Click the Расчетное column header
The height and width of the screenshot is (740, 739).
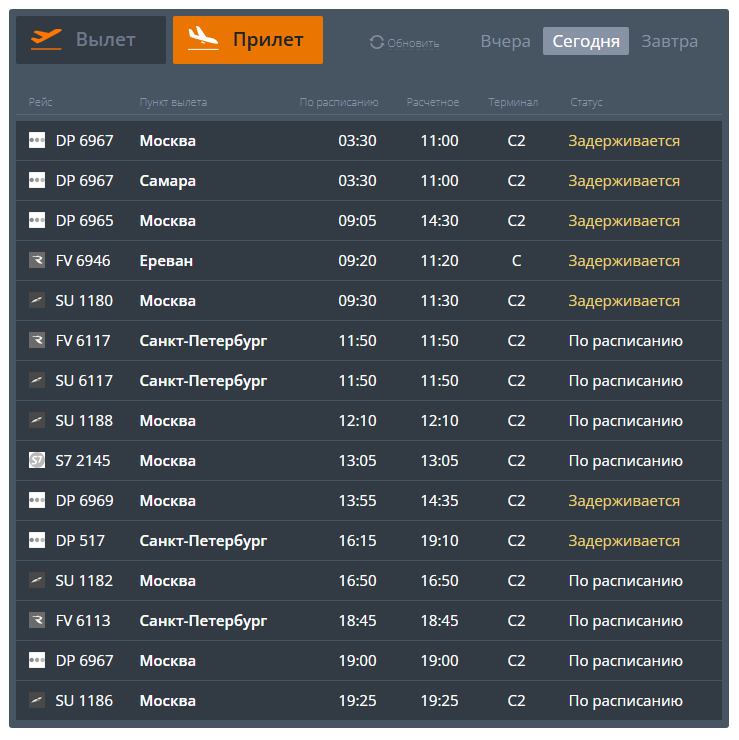click(x=433, y=102)
